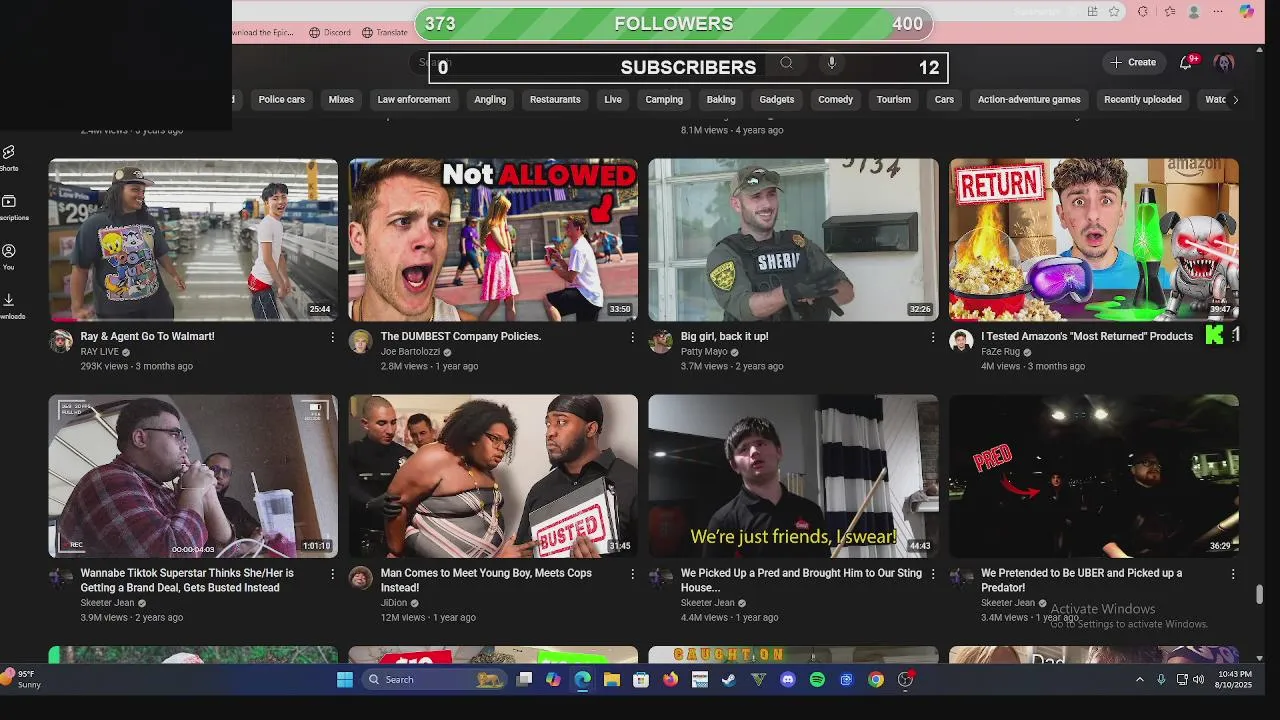Open the Windows Start menu
Screen dimensions: 1280x720
[345, 680]
